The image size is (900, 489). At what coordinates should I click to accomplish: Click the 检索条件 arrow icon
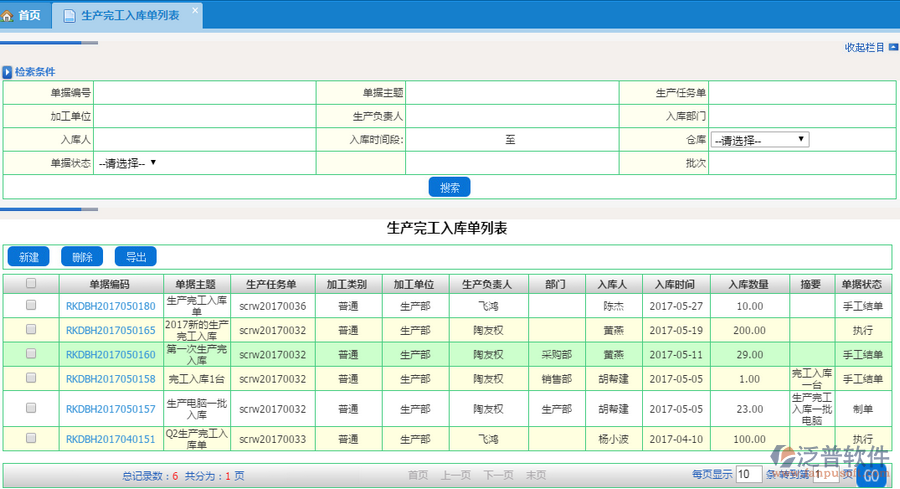coord(7,72)
